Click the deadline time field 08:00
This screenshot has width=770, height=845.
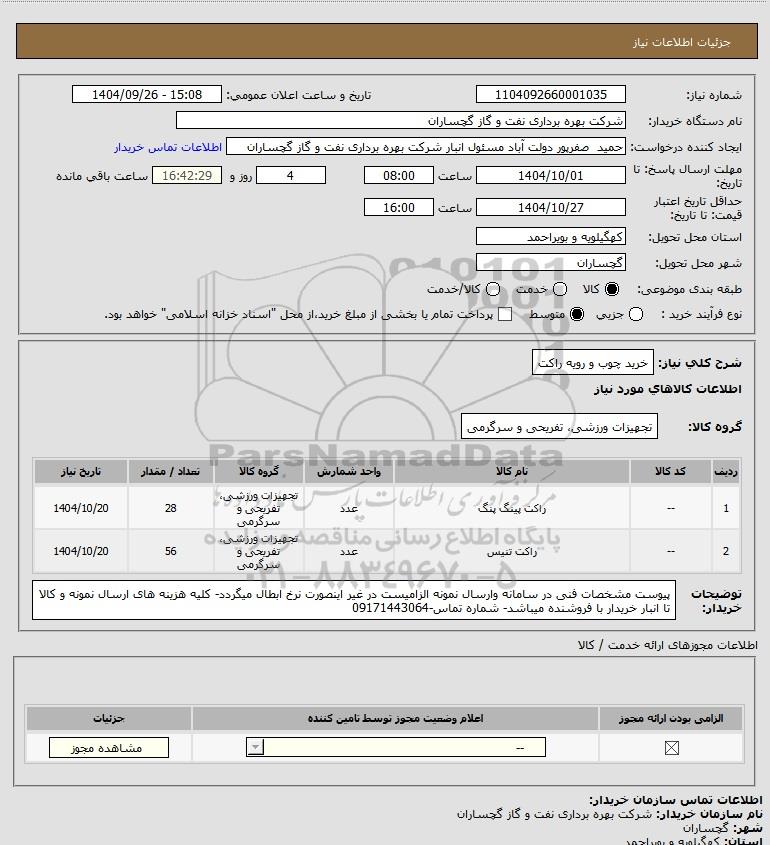point(399,175)
